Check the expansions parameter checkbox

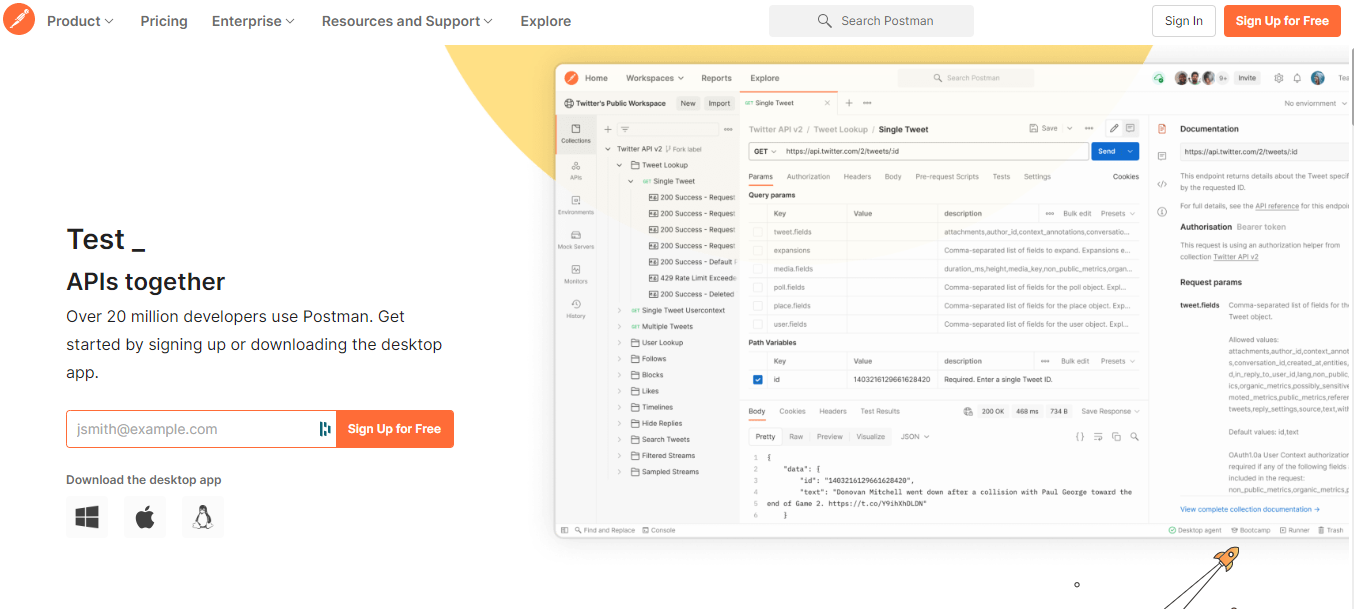[756, 249]
